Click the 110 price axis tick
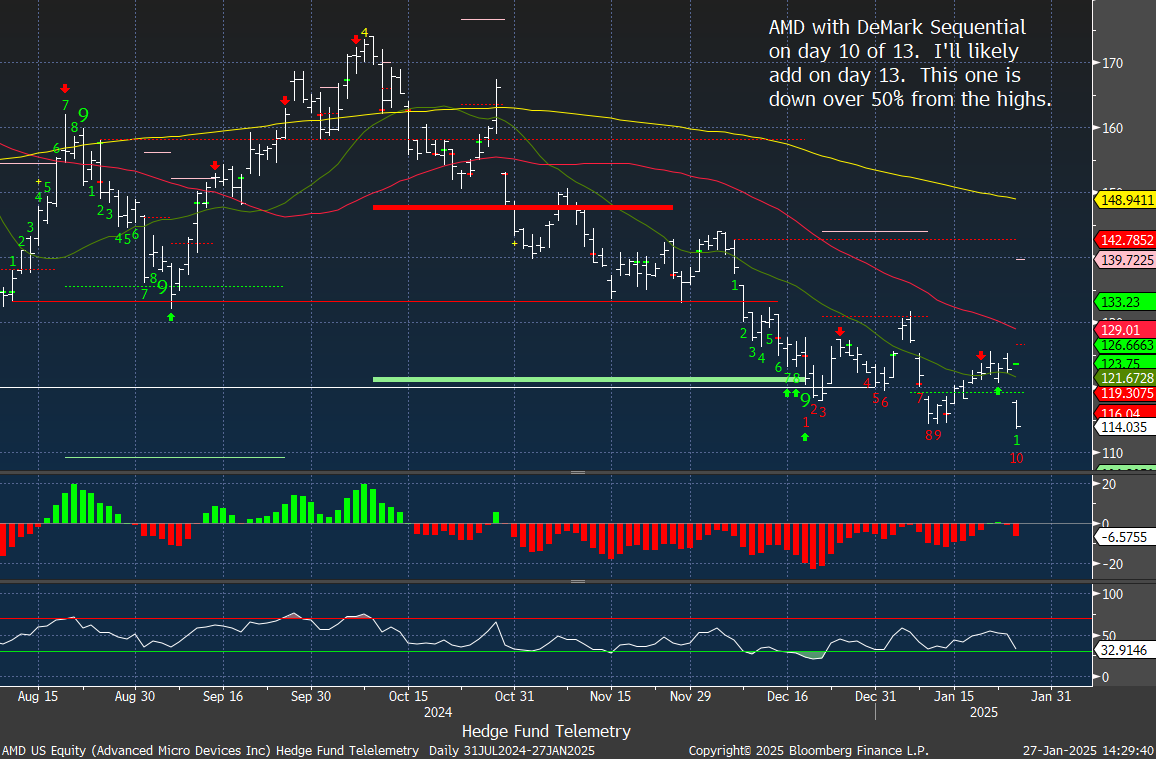The image size is (1156, 759). point(1113,453)
